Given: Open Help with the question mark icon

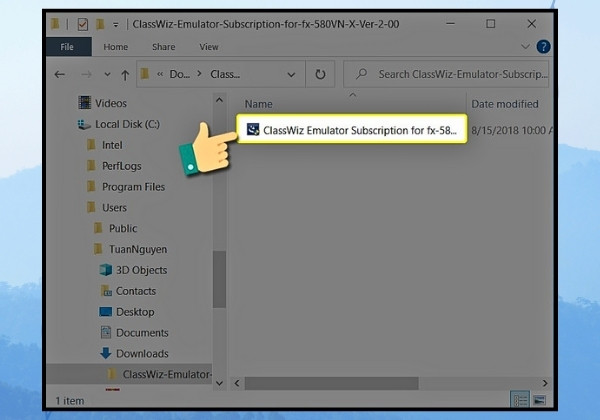Looking at the screenshot, I should click(x=543, y=47).
